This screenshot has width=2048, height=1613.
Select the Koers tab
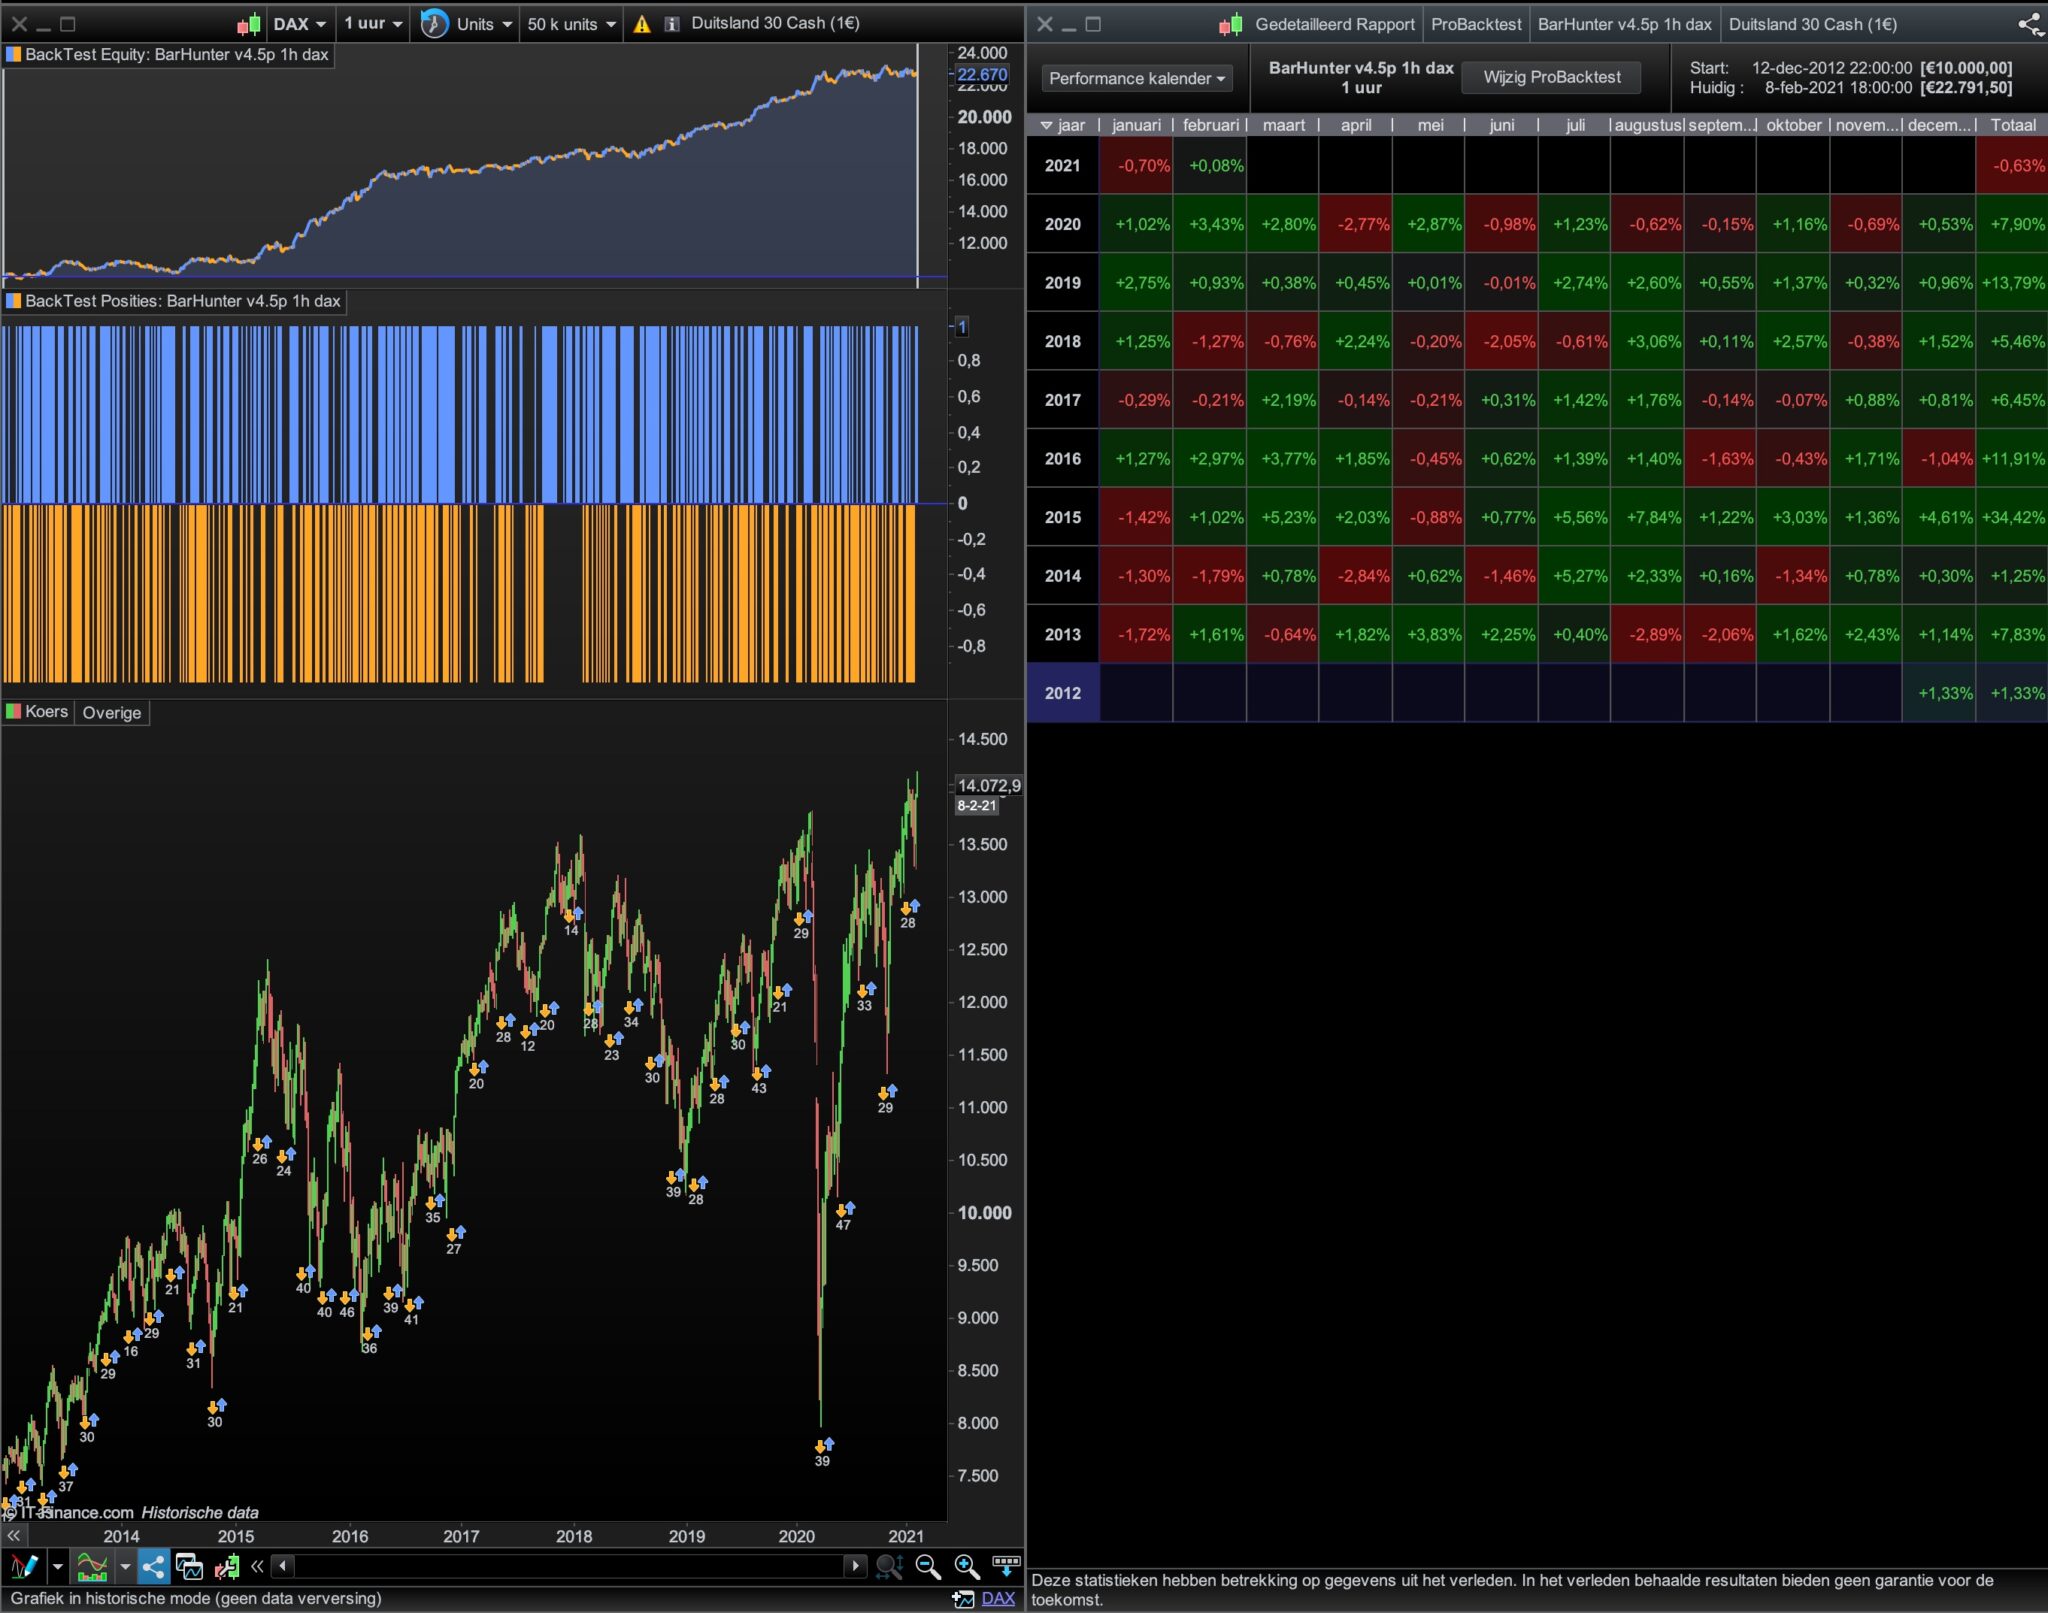38,712
